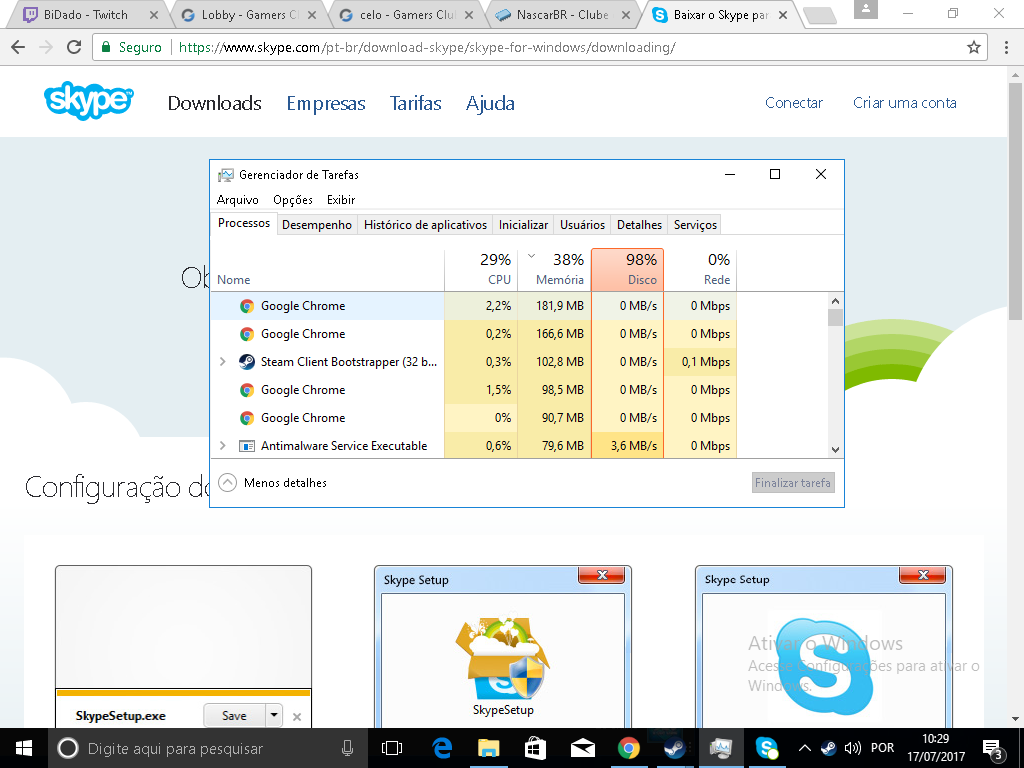Switch to the Histórico de aplicativos tab
Screen dimensions: 1024x768
(x=425, y=225)
